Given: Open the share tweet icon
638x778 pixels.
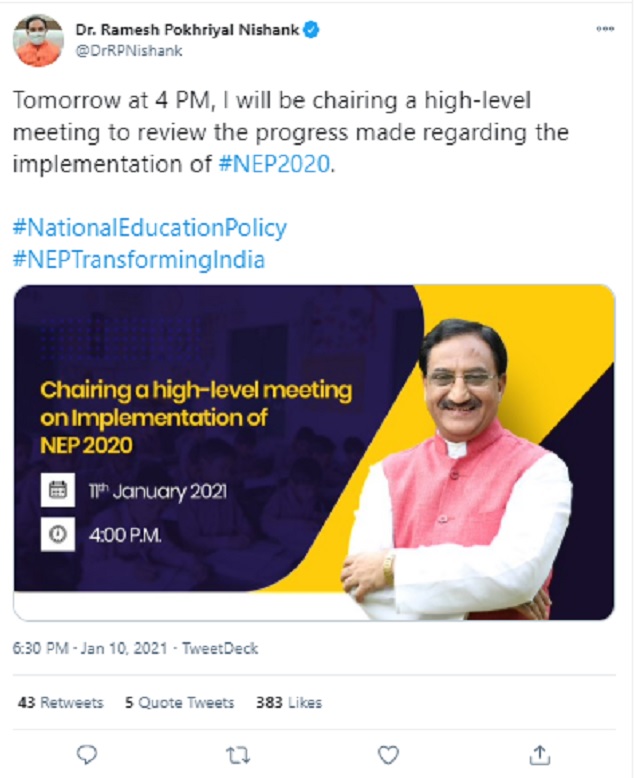Looking at the screenshot, I should point(539,754).
